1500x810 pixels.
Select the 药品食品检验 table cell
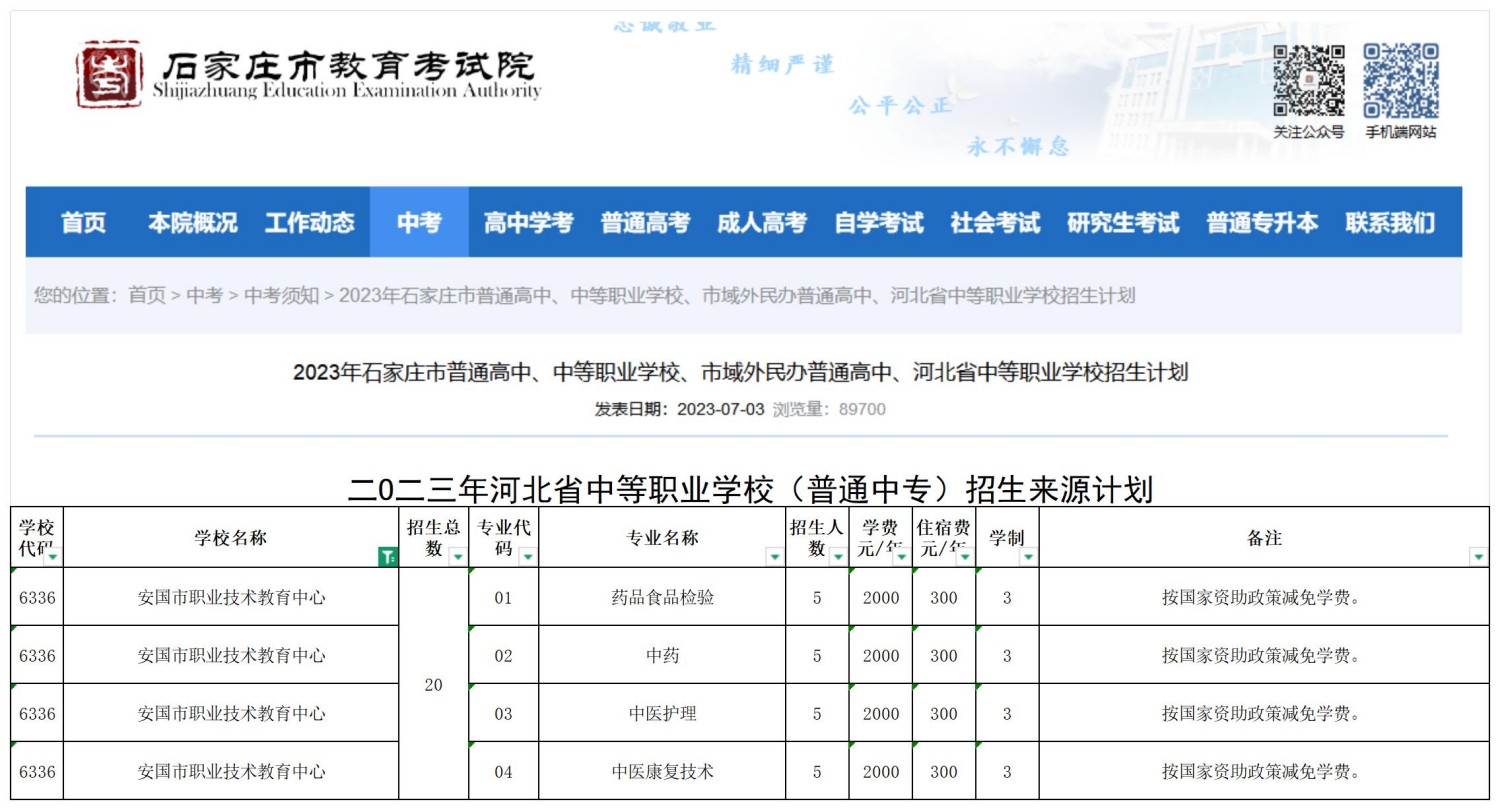click(x=662, y=598)
